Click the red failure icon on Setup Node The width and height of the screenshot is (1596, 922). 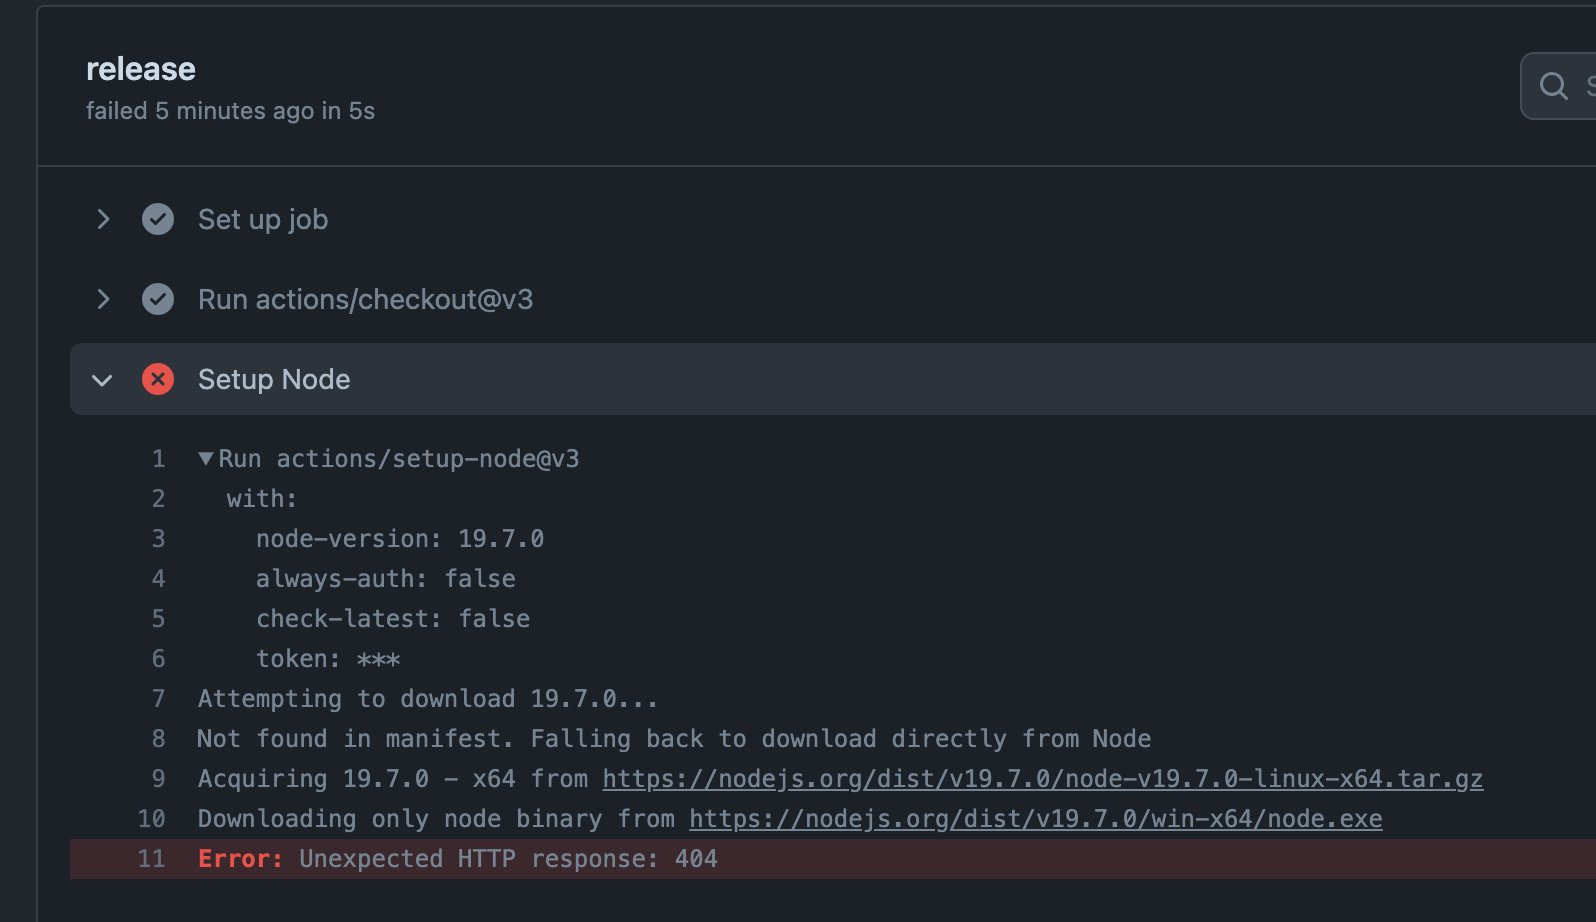coord(158,379)
